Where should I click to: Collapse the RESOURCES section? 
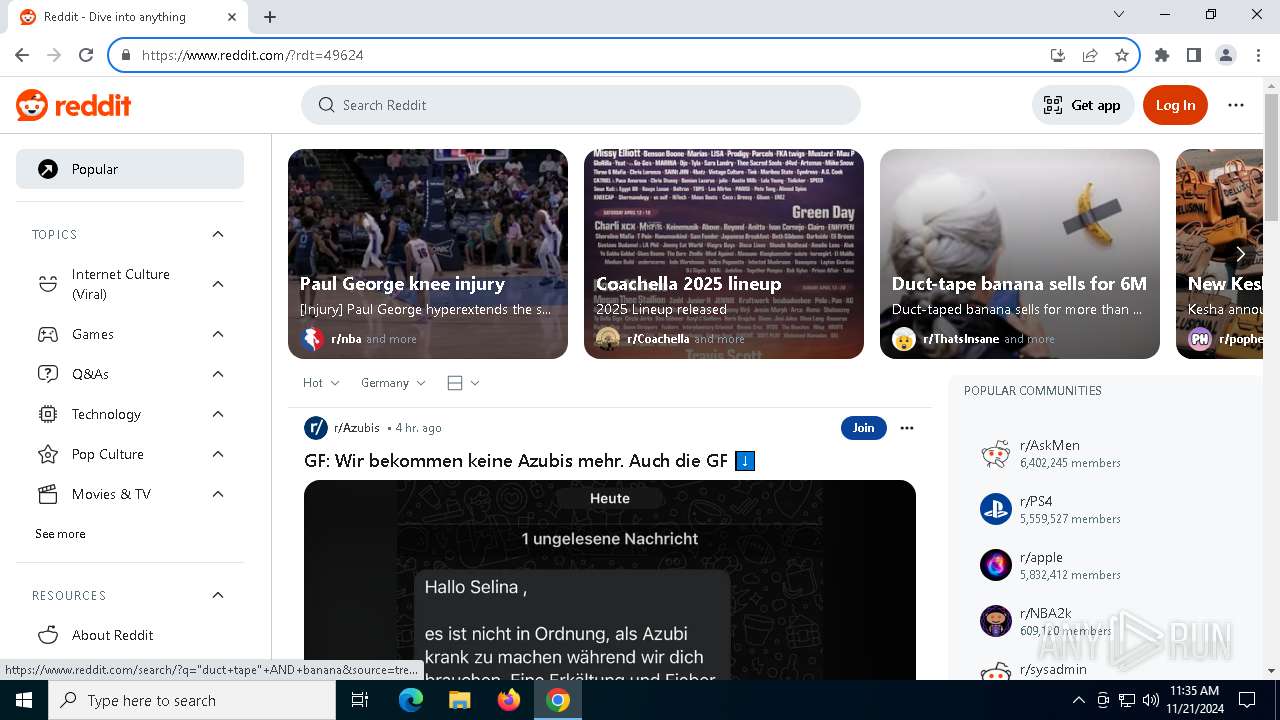tap(218, 595)
